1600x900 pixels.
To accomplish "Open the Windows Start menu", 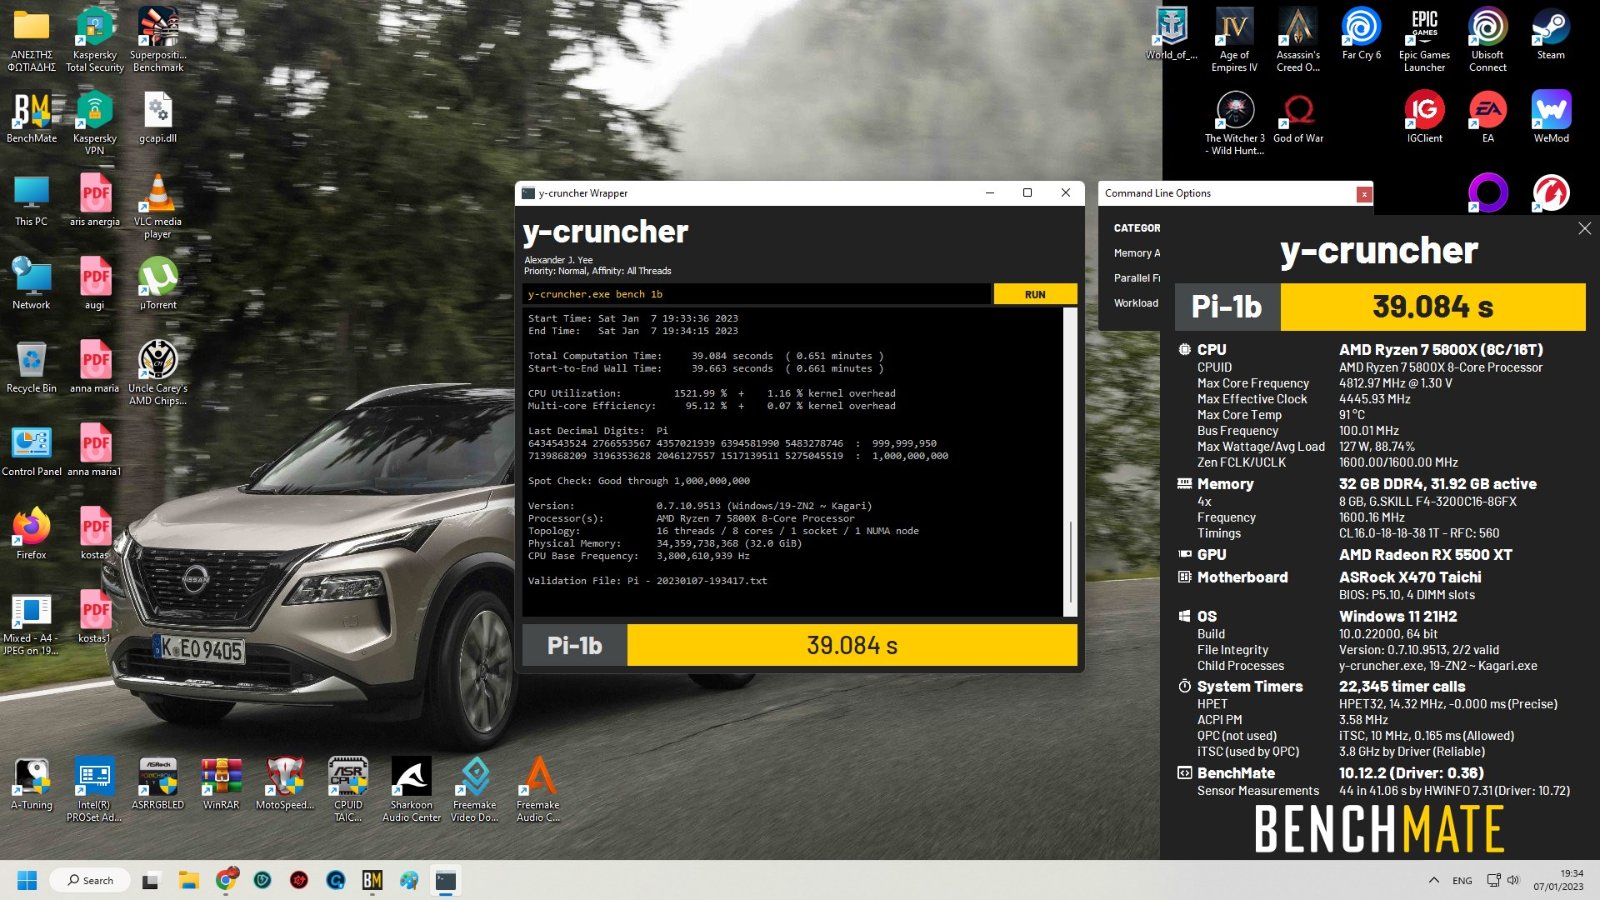I will coord(27,880).
